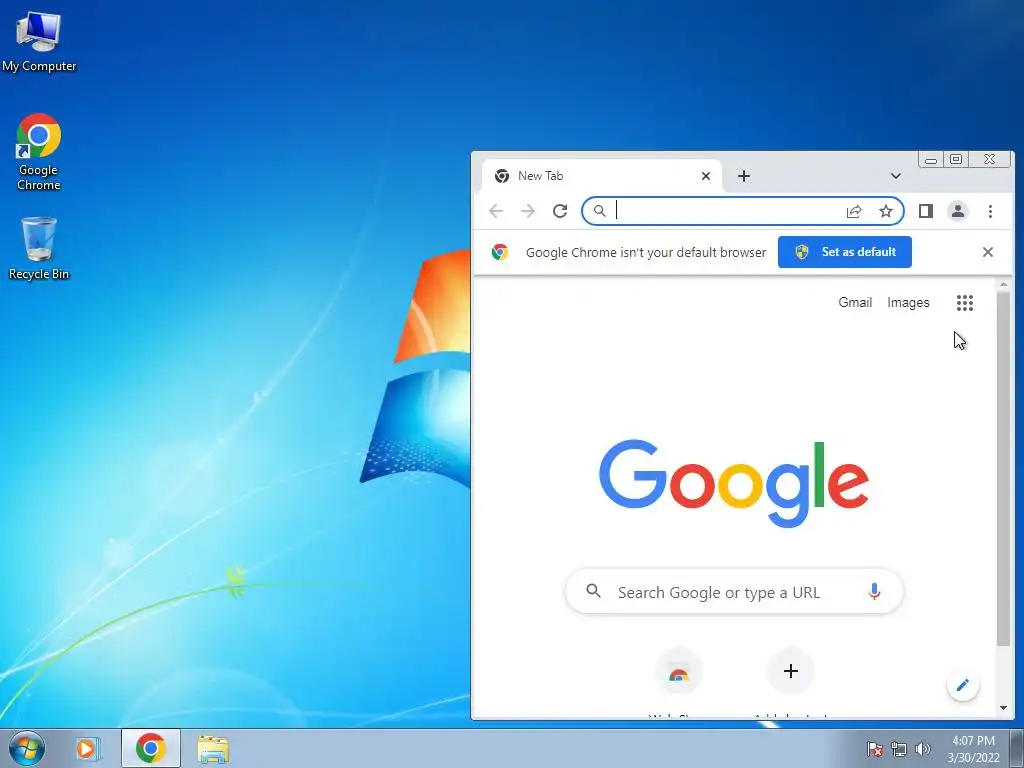Open the Recycle Bin desktop icon
Image resolution: width=1024 pixels, height=768 pixels.
(x=39, y=248)
